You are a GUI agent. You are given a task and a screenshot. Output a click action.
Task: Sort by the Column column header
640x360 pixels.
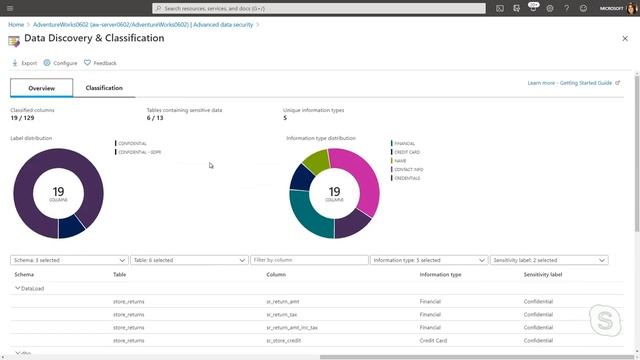click(276, 275)
